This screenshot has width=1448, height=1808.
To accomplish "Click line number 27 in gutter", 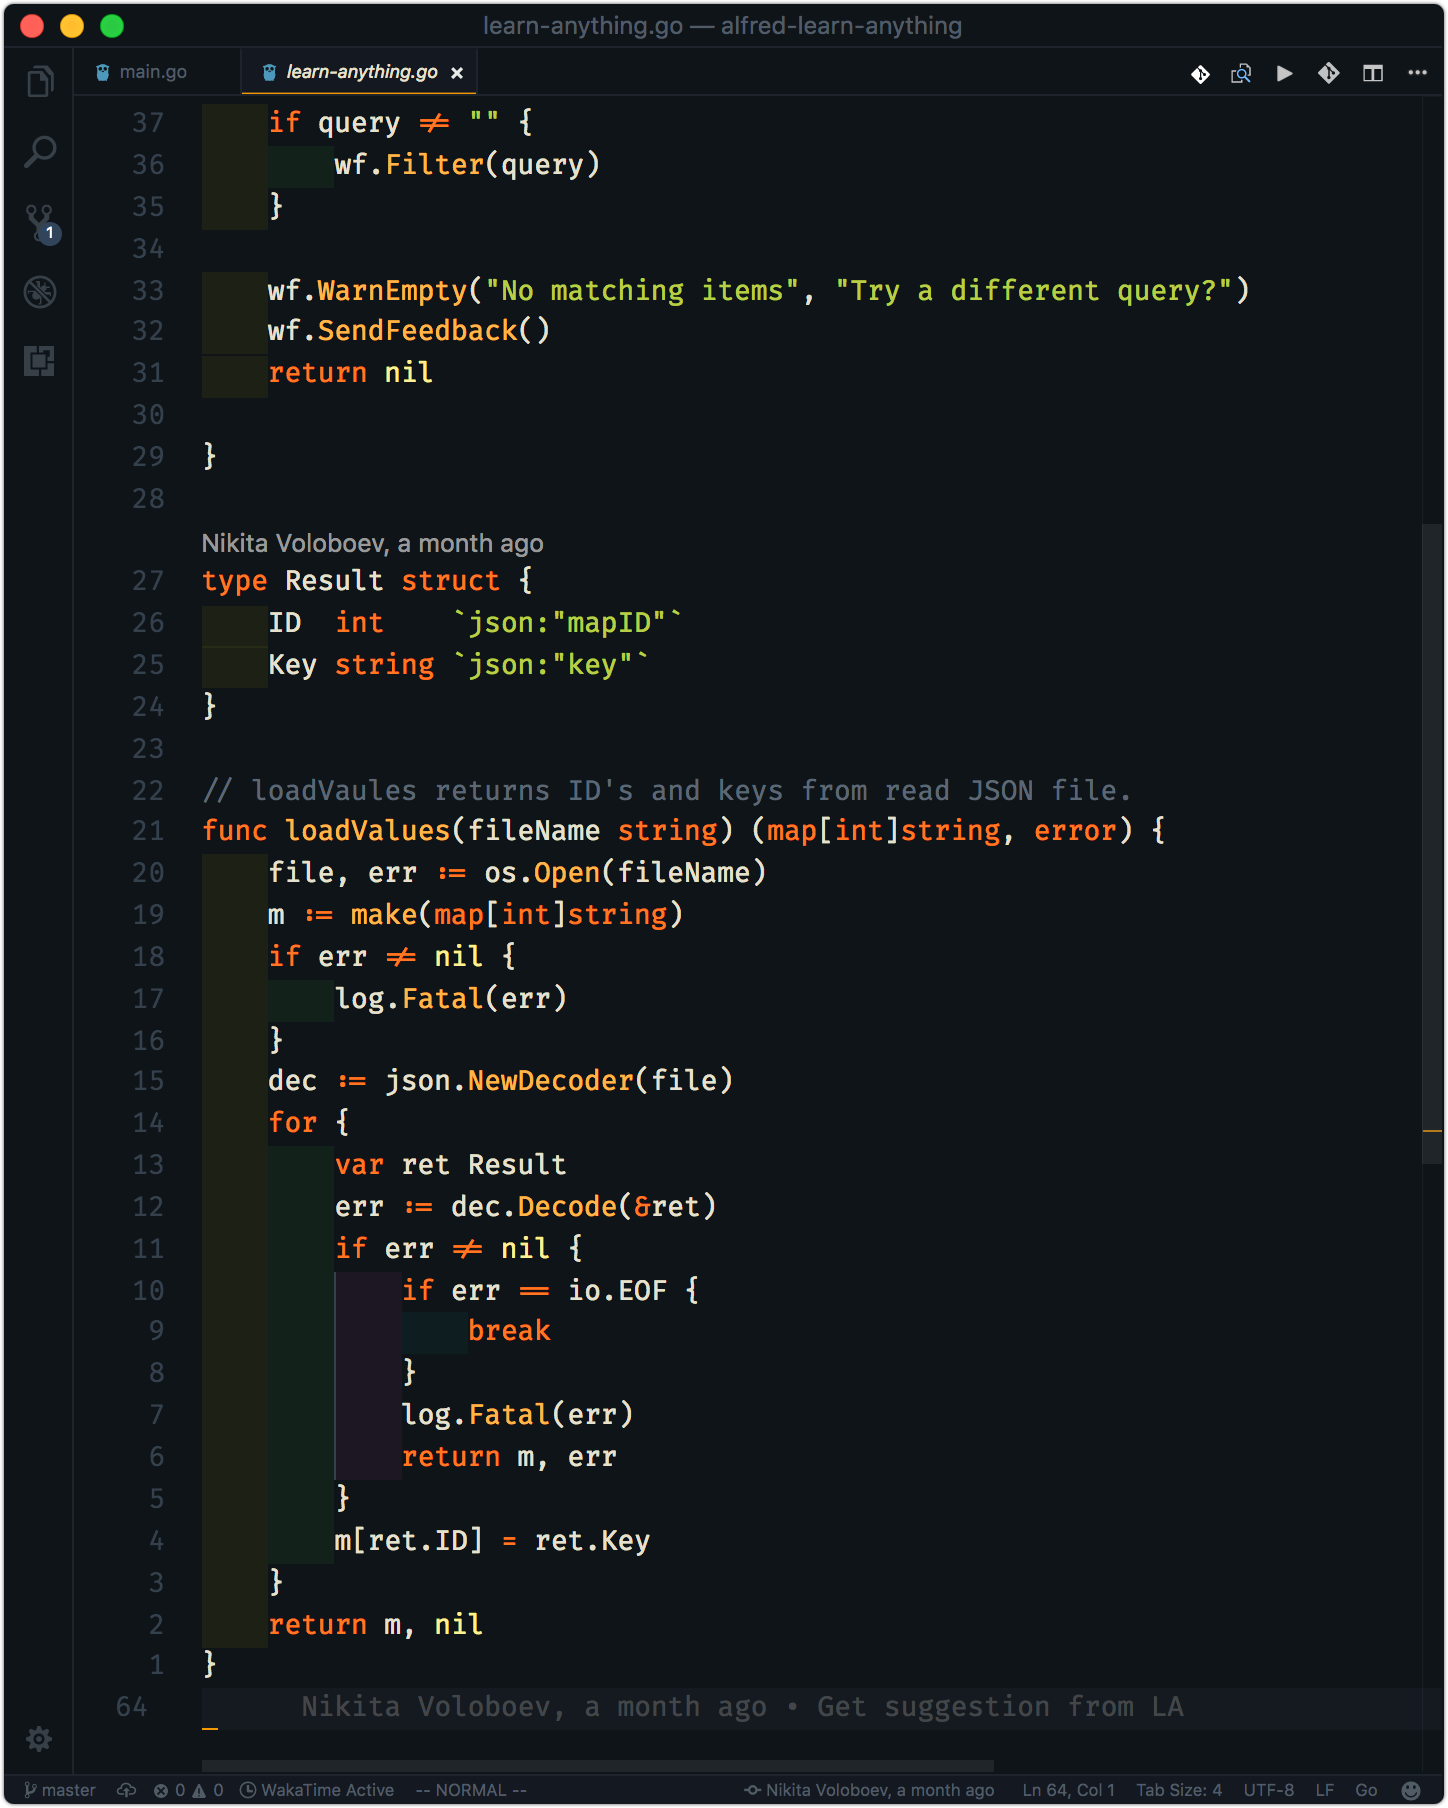I will (x=148, y=581).
